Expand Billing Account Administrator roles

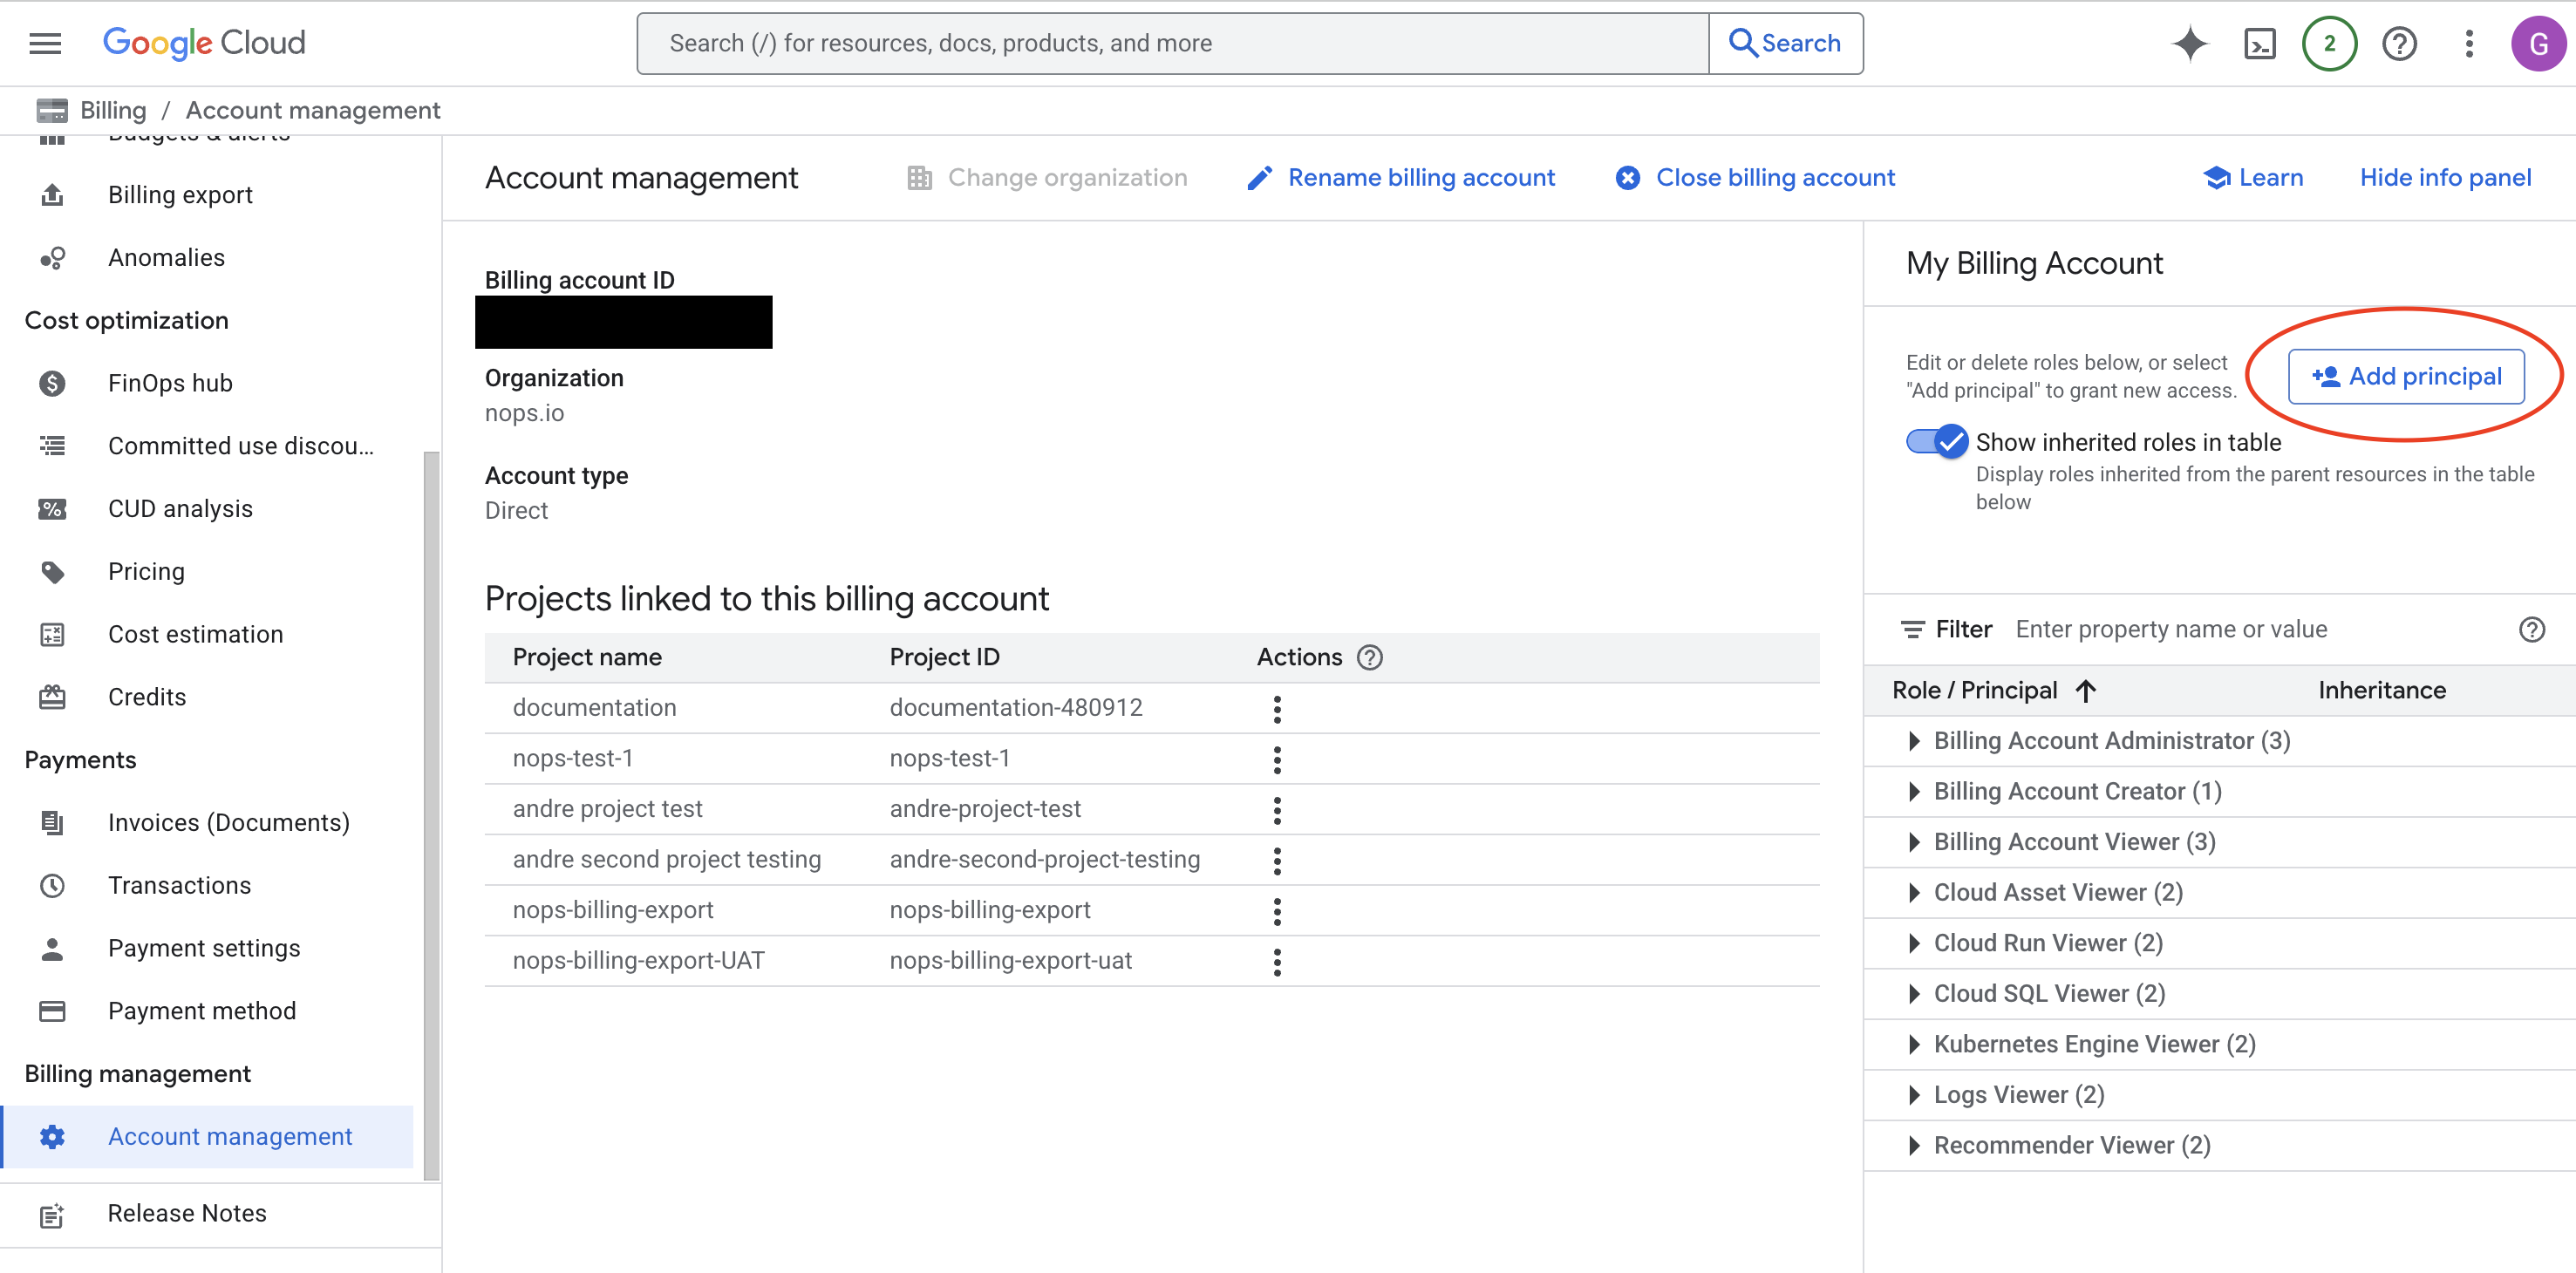(x=1915, y=740)
